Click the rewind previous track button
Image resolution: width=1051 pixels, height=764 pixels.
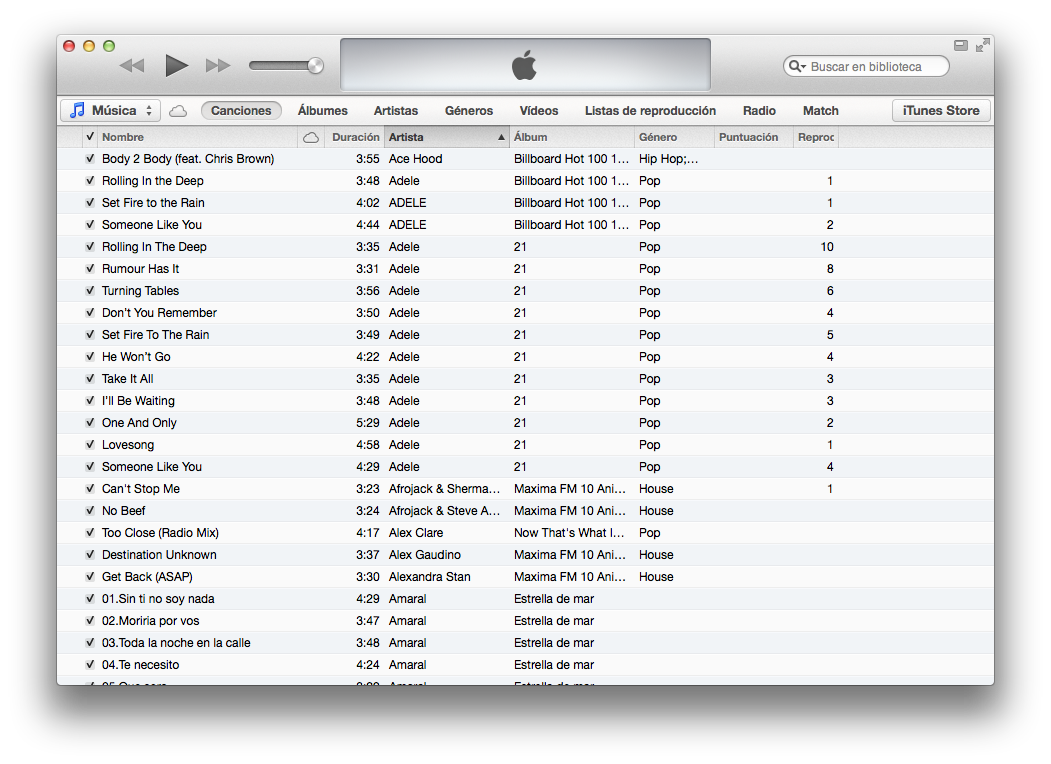132,66
